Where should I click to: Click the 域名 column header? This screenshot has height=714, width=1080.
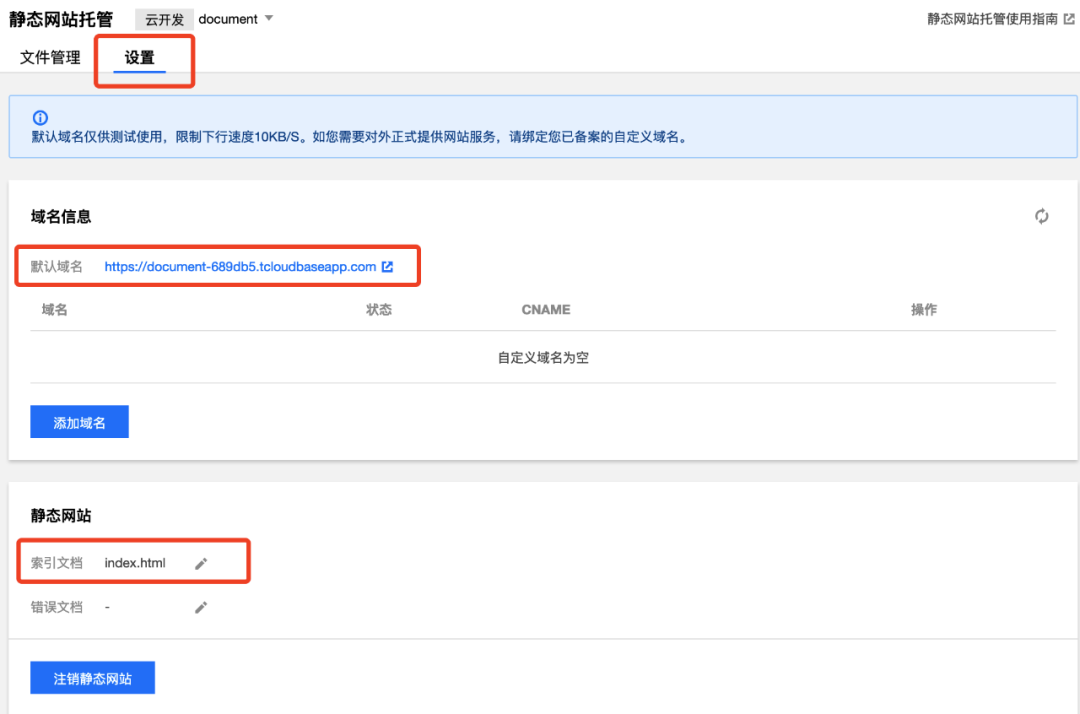click(55, 310)
